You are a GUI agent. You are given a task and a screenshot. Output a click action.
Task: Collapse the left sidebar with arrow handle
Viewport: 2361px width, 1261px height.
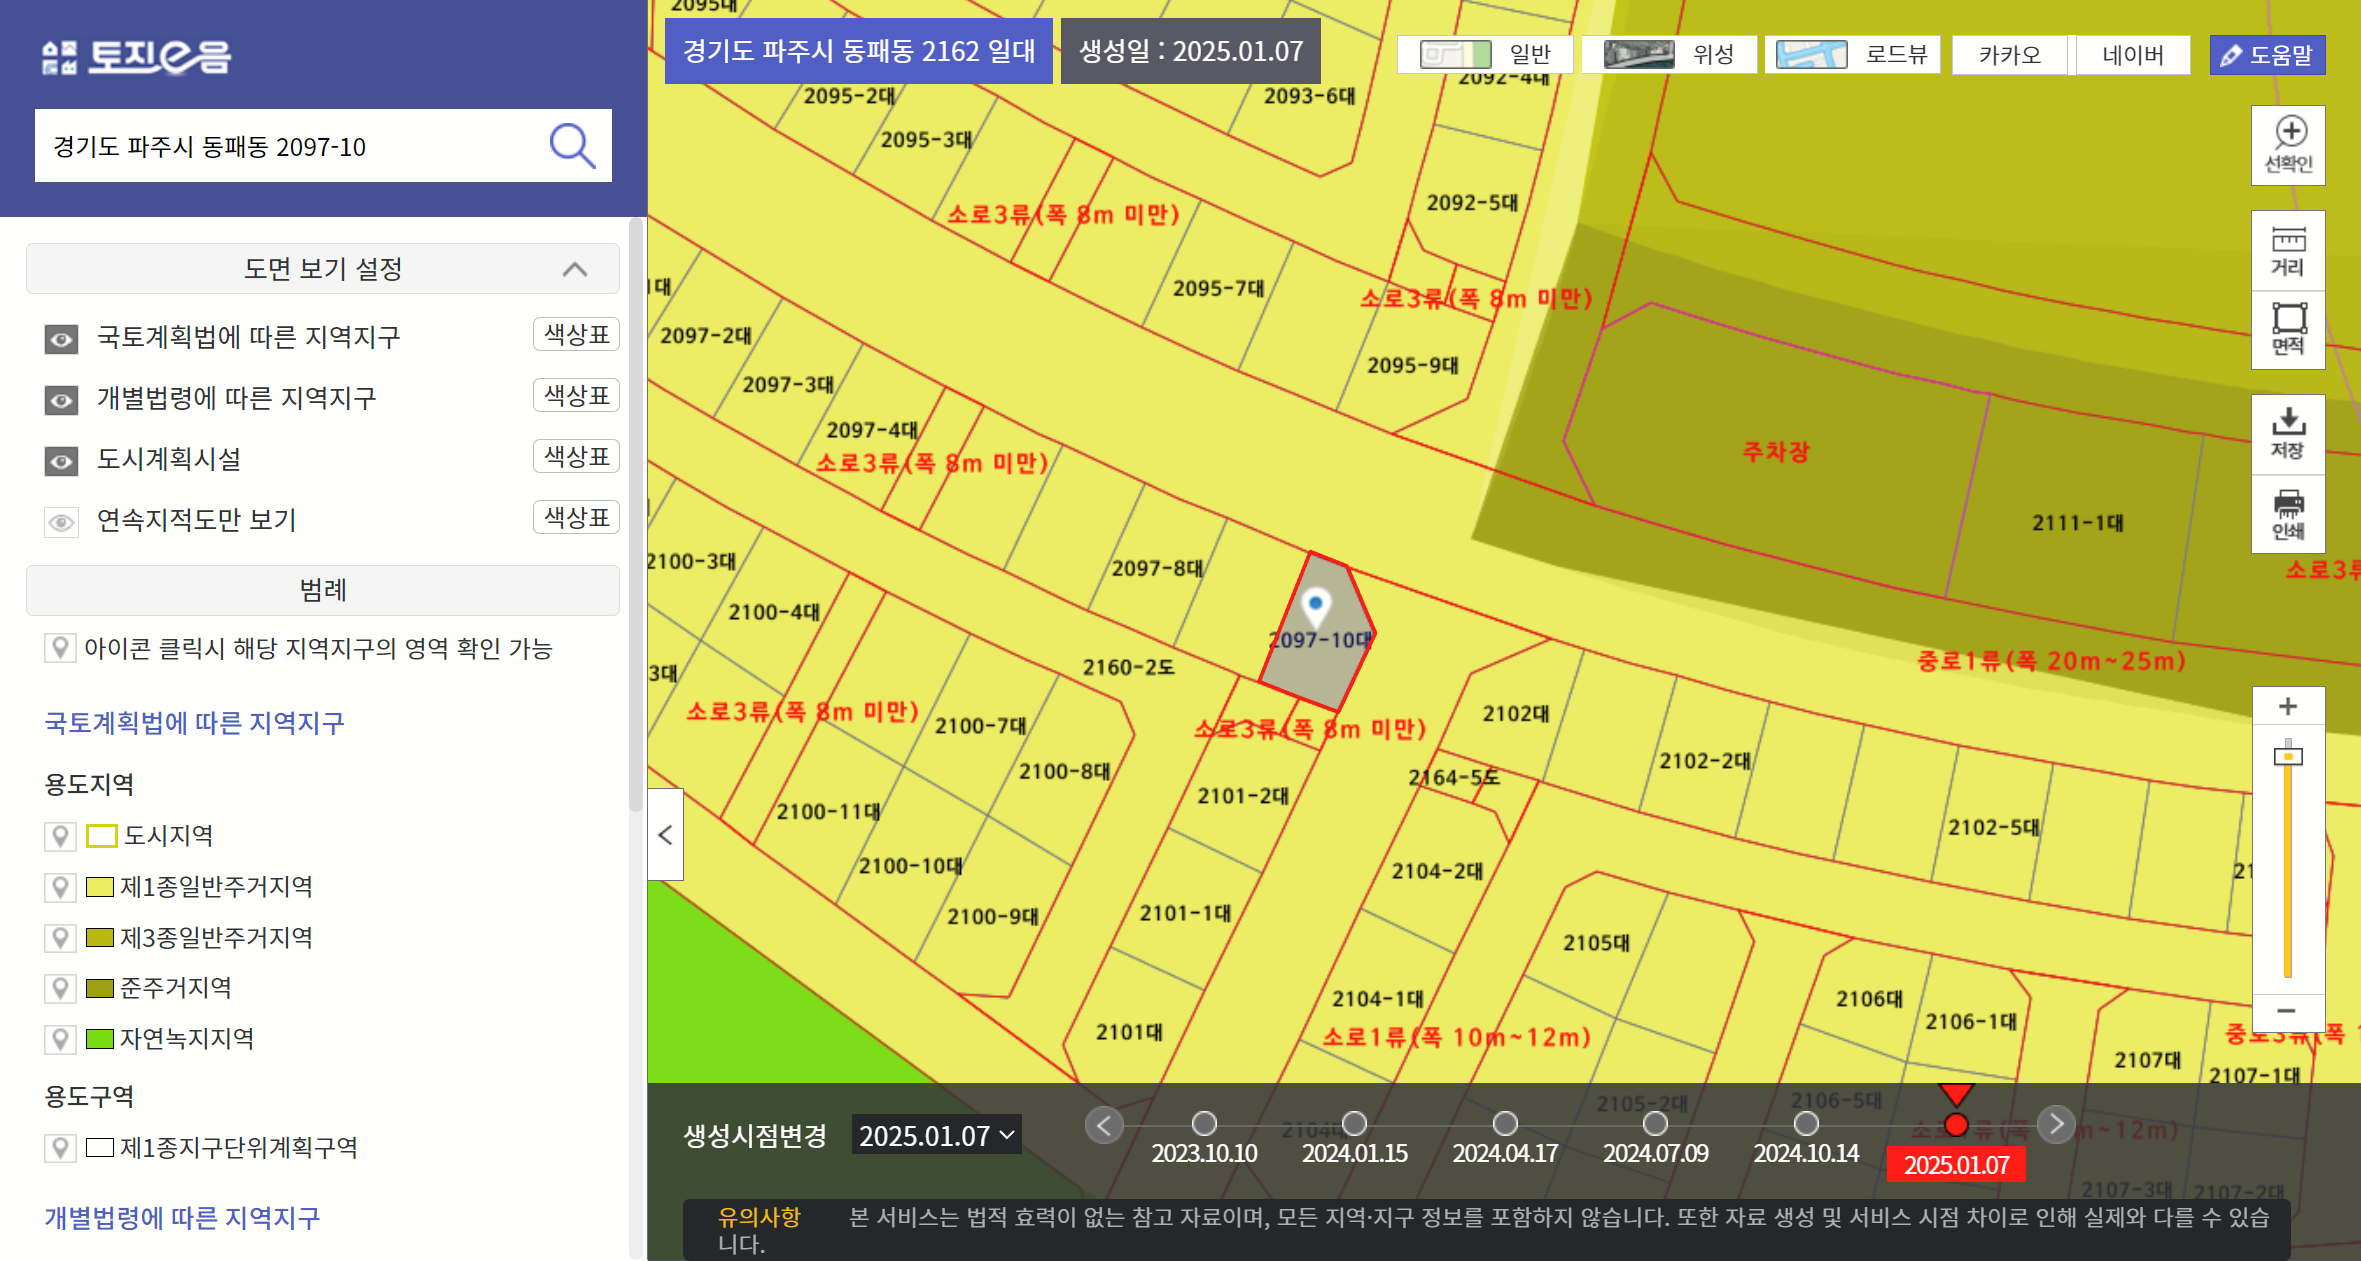(x=665, y=834)
